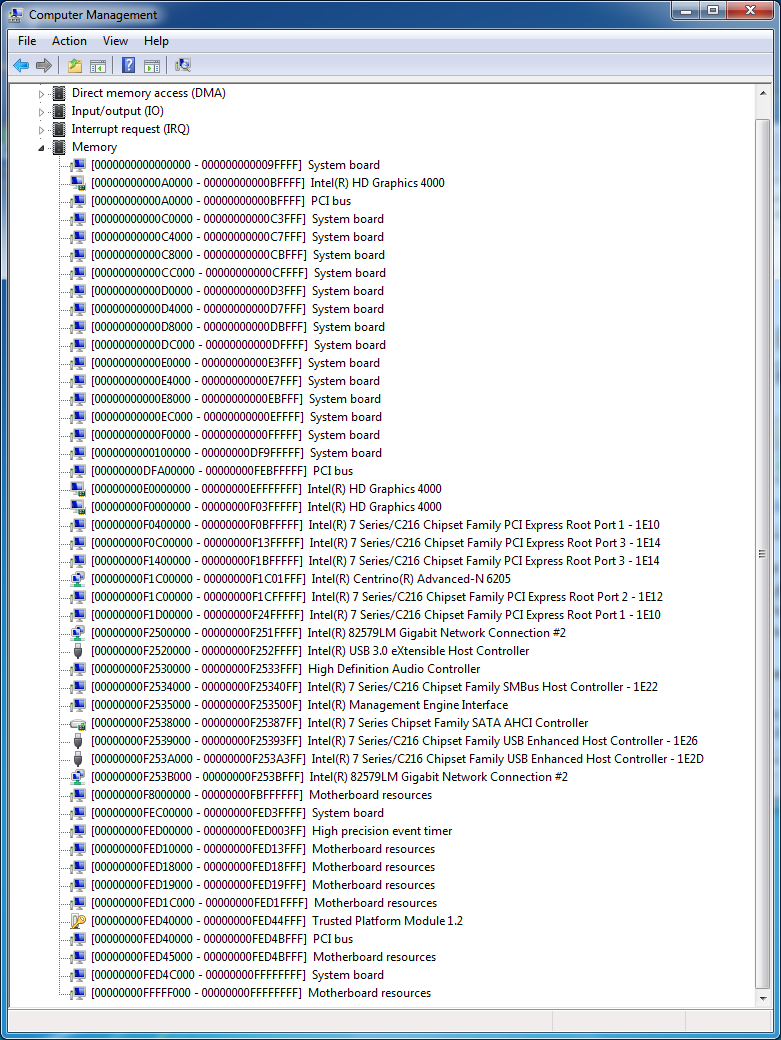
Task: Expand the Input/output (IO) node
Action: pyautogui.click(x=41, y=111)
